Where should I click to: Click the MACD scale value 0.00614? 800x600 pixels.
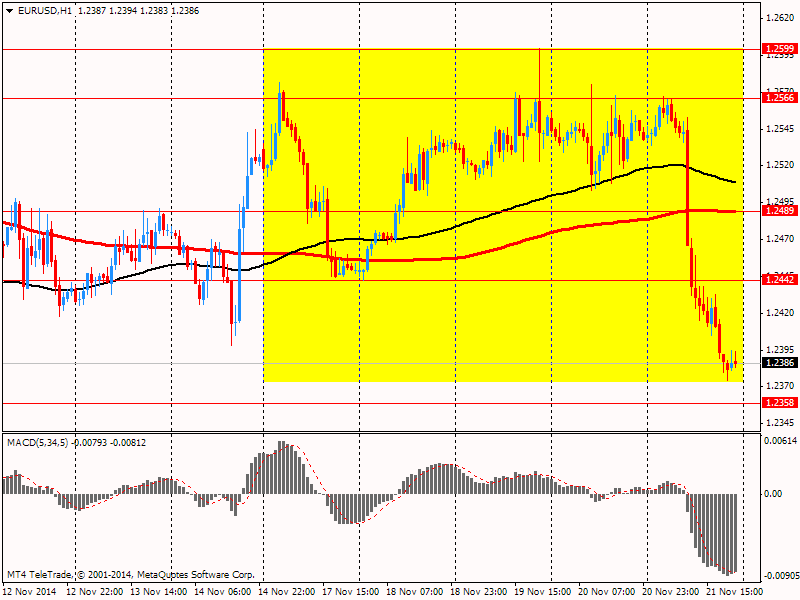coord(781,440)
